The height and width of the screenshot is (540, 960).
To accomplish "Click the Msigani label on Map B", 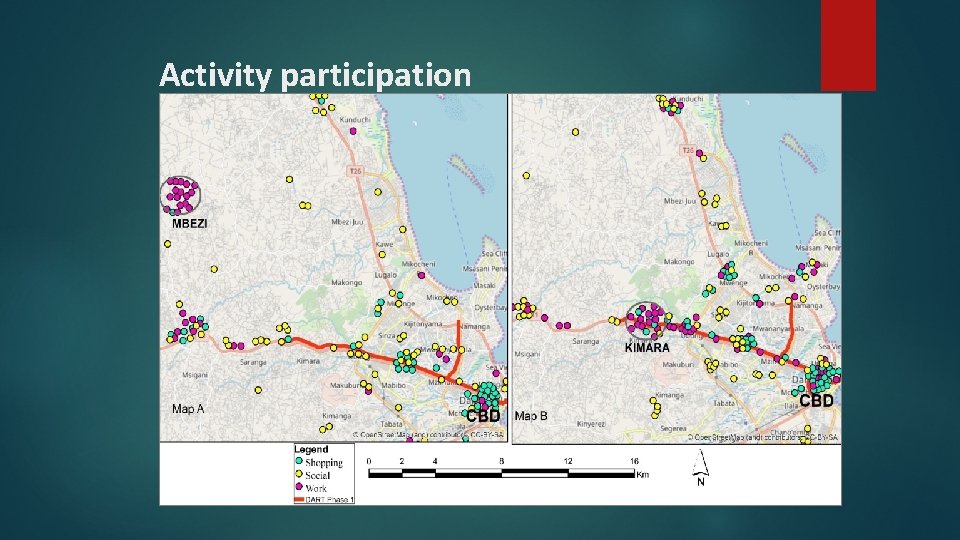I will [527, 354].
